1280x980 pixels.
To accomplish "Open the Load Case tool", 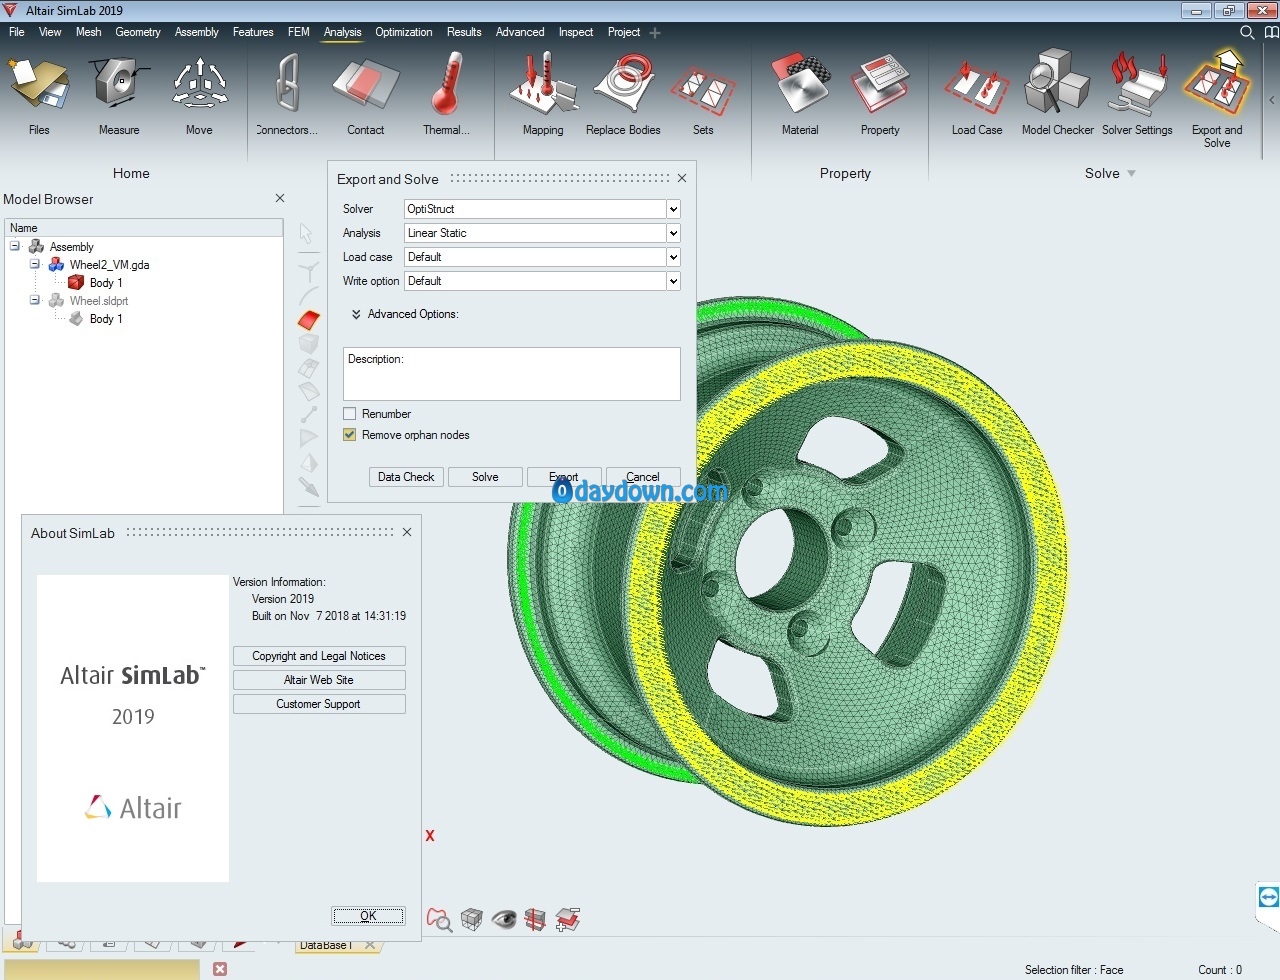I will coord(976,96).
